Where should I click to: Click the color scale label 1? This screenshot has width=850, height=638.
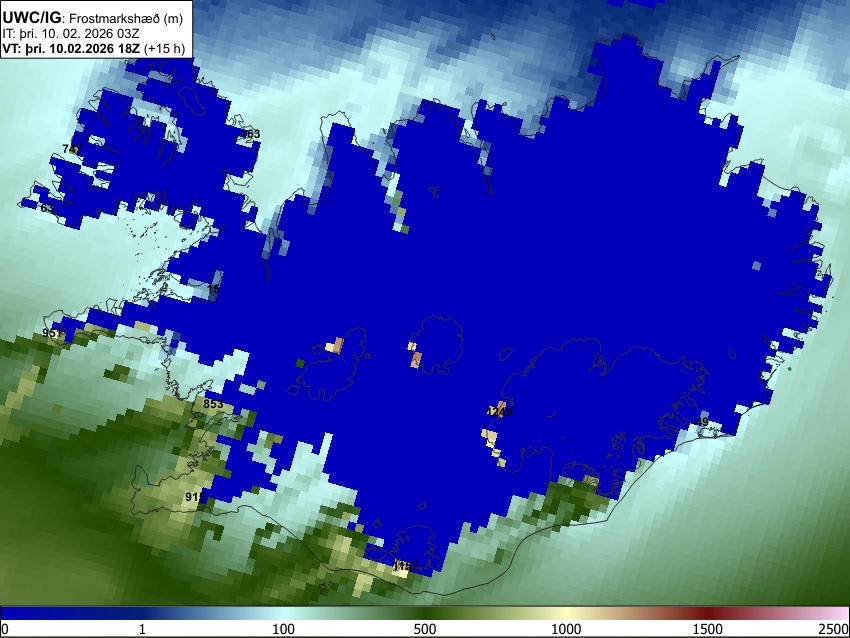(142, 629)
